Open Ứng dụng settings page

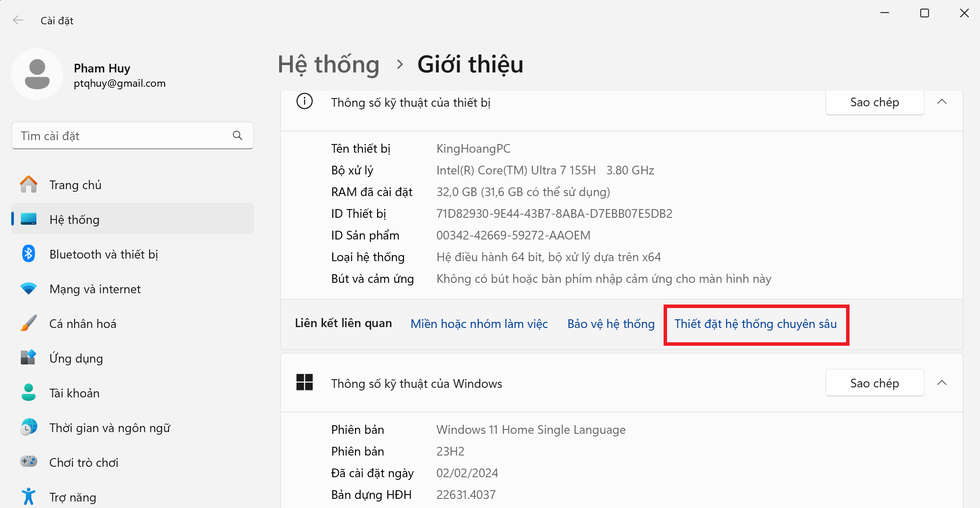pyautogui.click(x=75, y=358)
